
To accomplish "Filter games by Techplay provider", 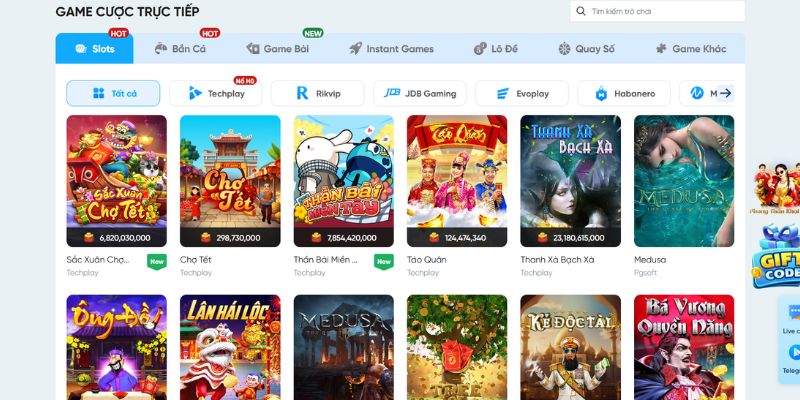I will pyautogui.click(x=216, y=93).
